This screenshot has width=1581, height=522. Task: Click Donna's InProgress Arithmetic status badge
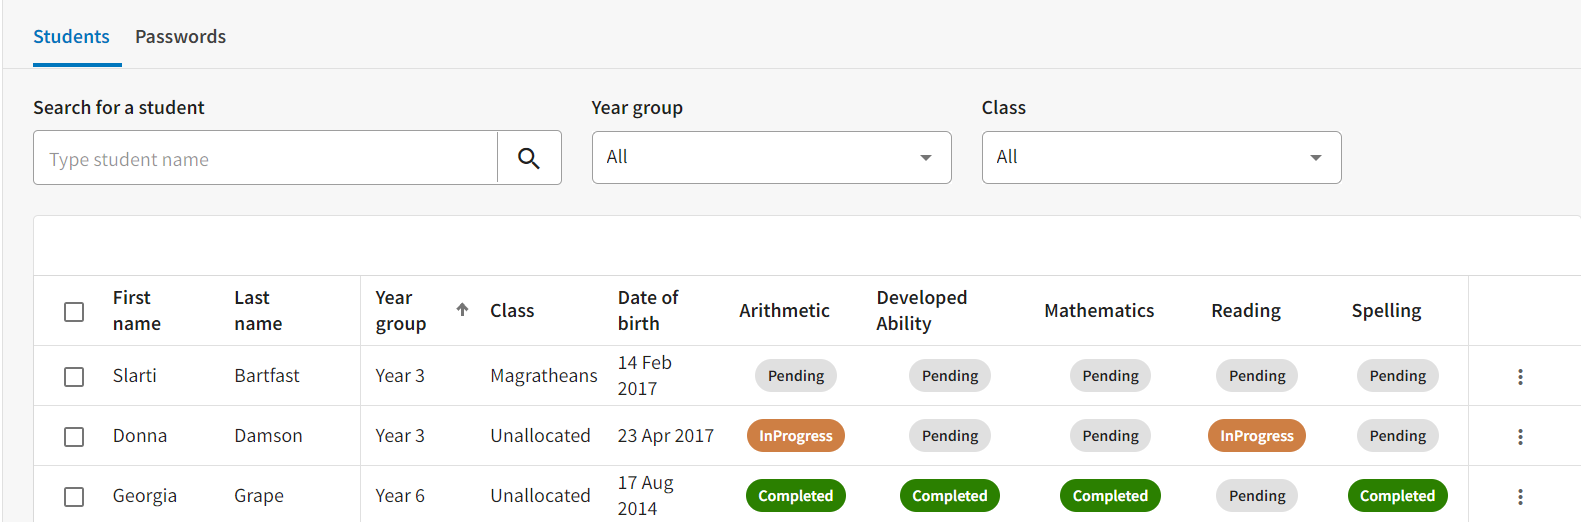tap(796, 436)
